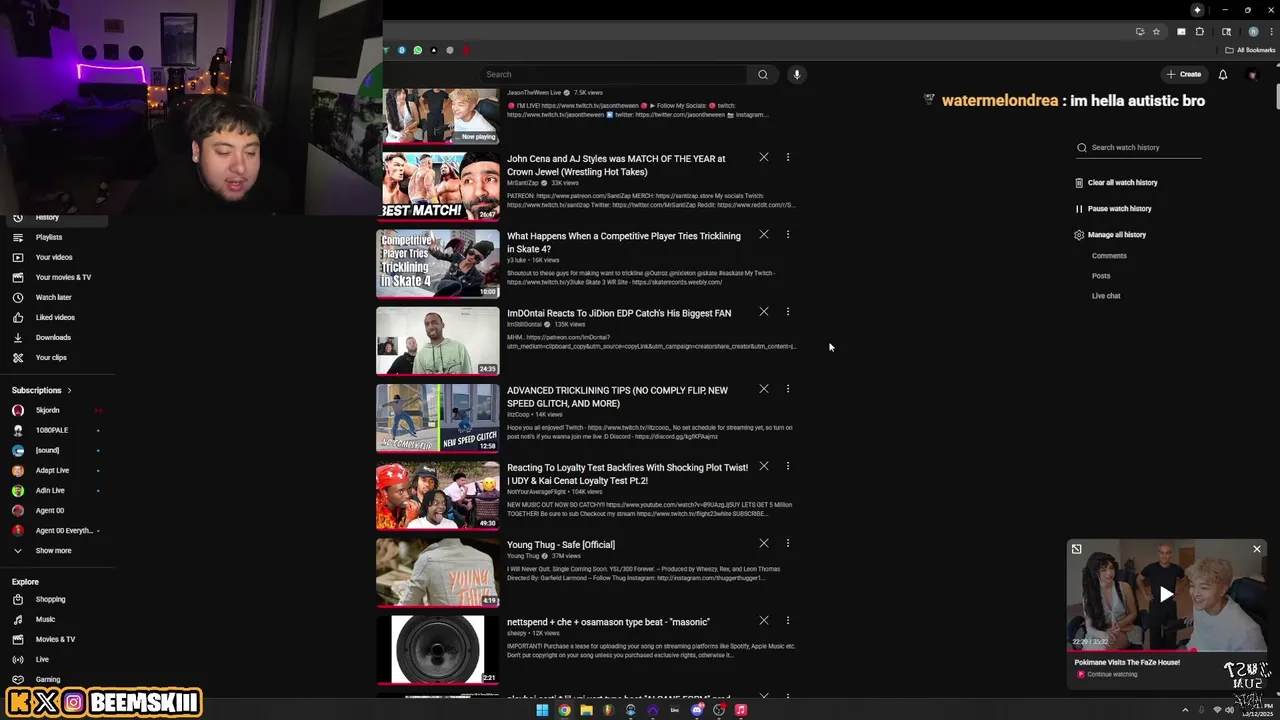Open Chrome extensions puzzle icon
Image resolution: width=1280 pixels, height=720 pixels.
click(x=1200, y=32)
